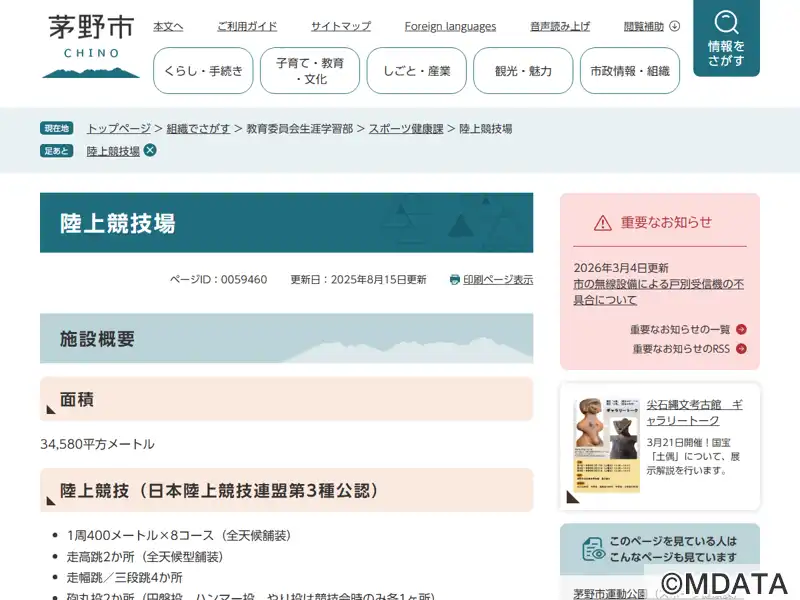This screenshot has height=600, width=800.
Task: Expand the 観光・魅力 menu
Action: [x=523, y=71]
